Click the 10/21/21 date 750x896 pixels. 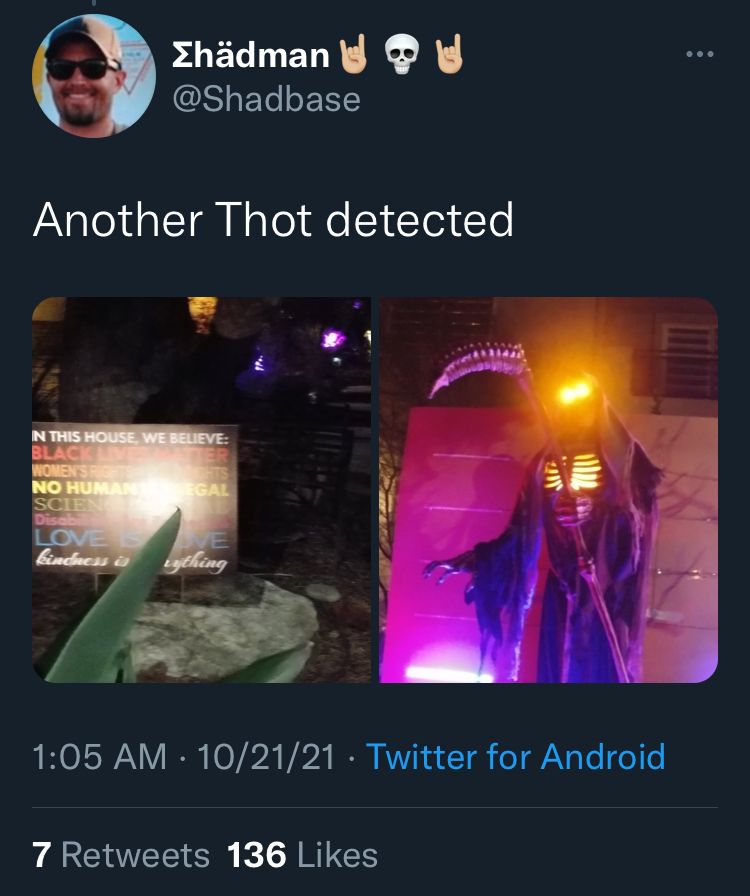266,757
